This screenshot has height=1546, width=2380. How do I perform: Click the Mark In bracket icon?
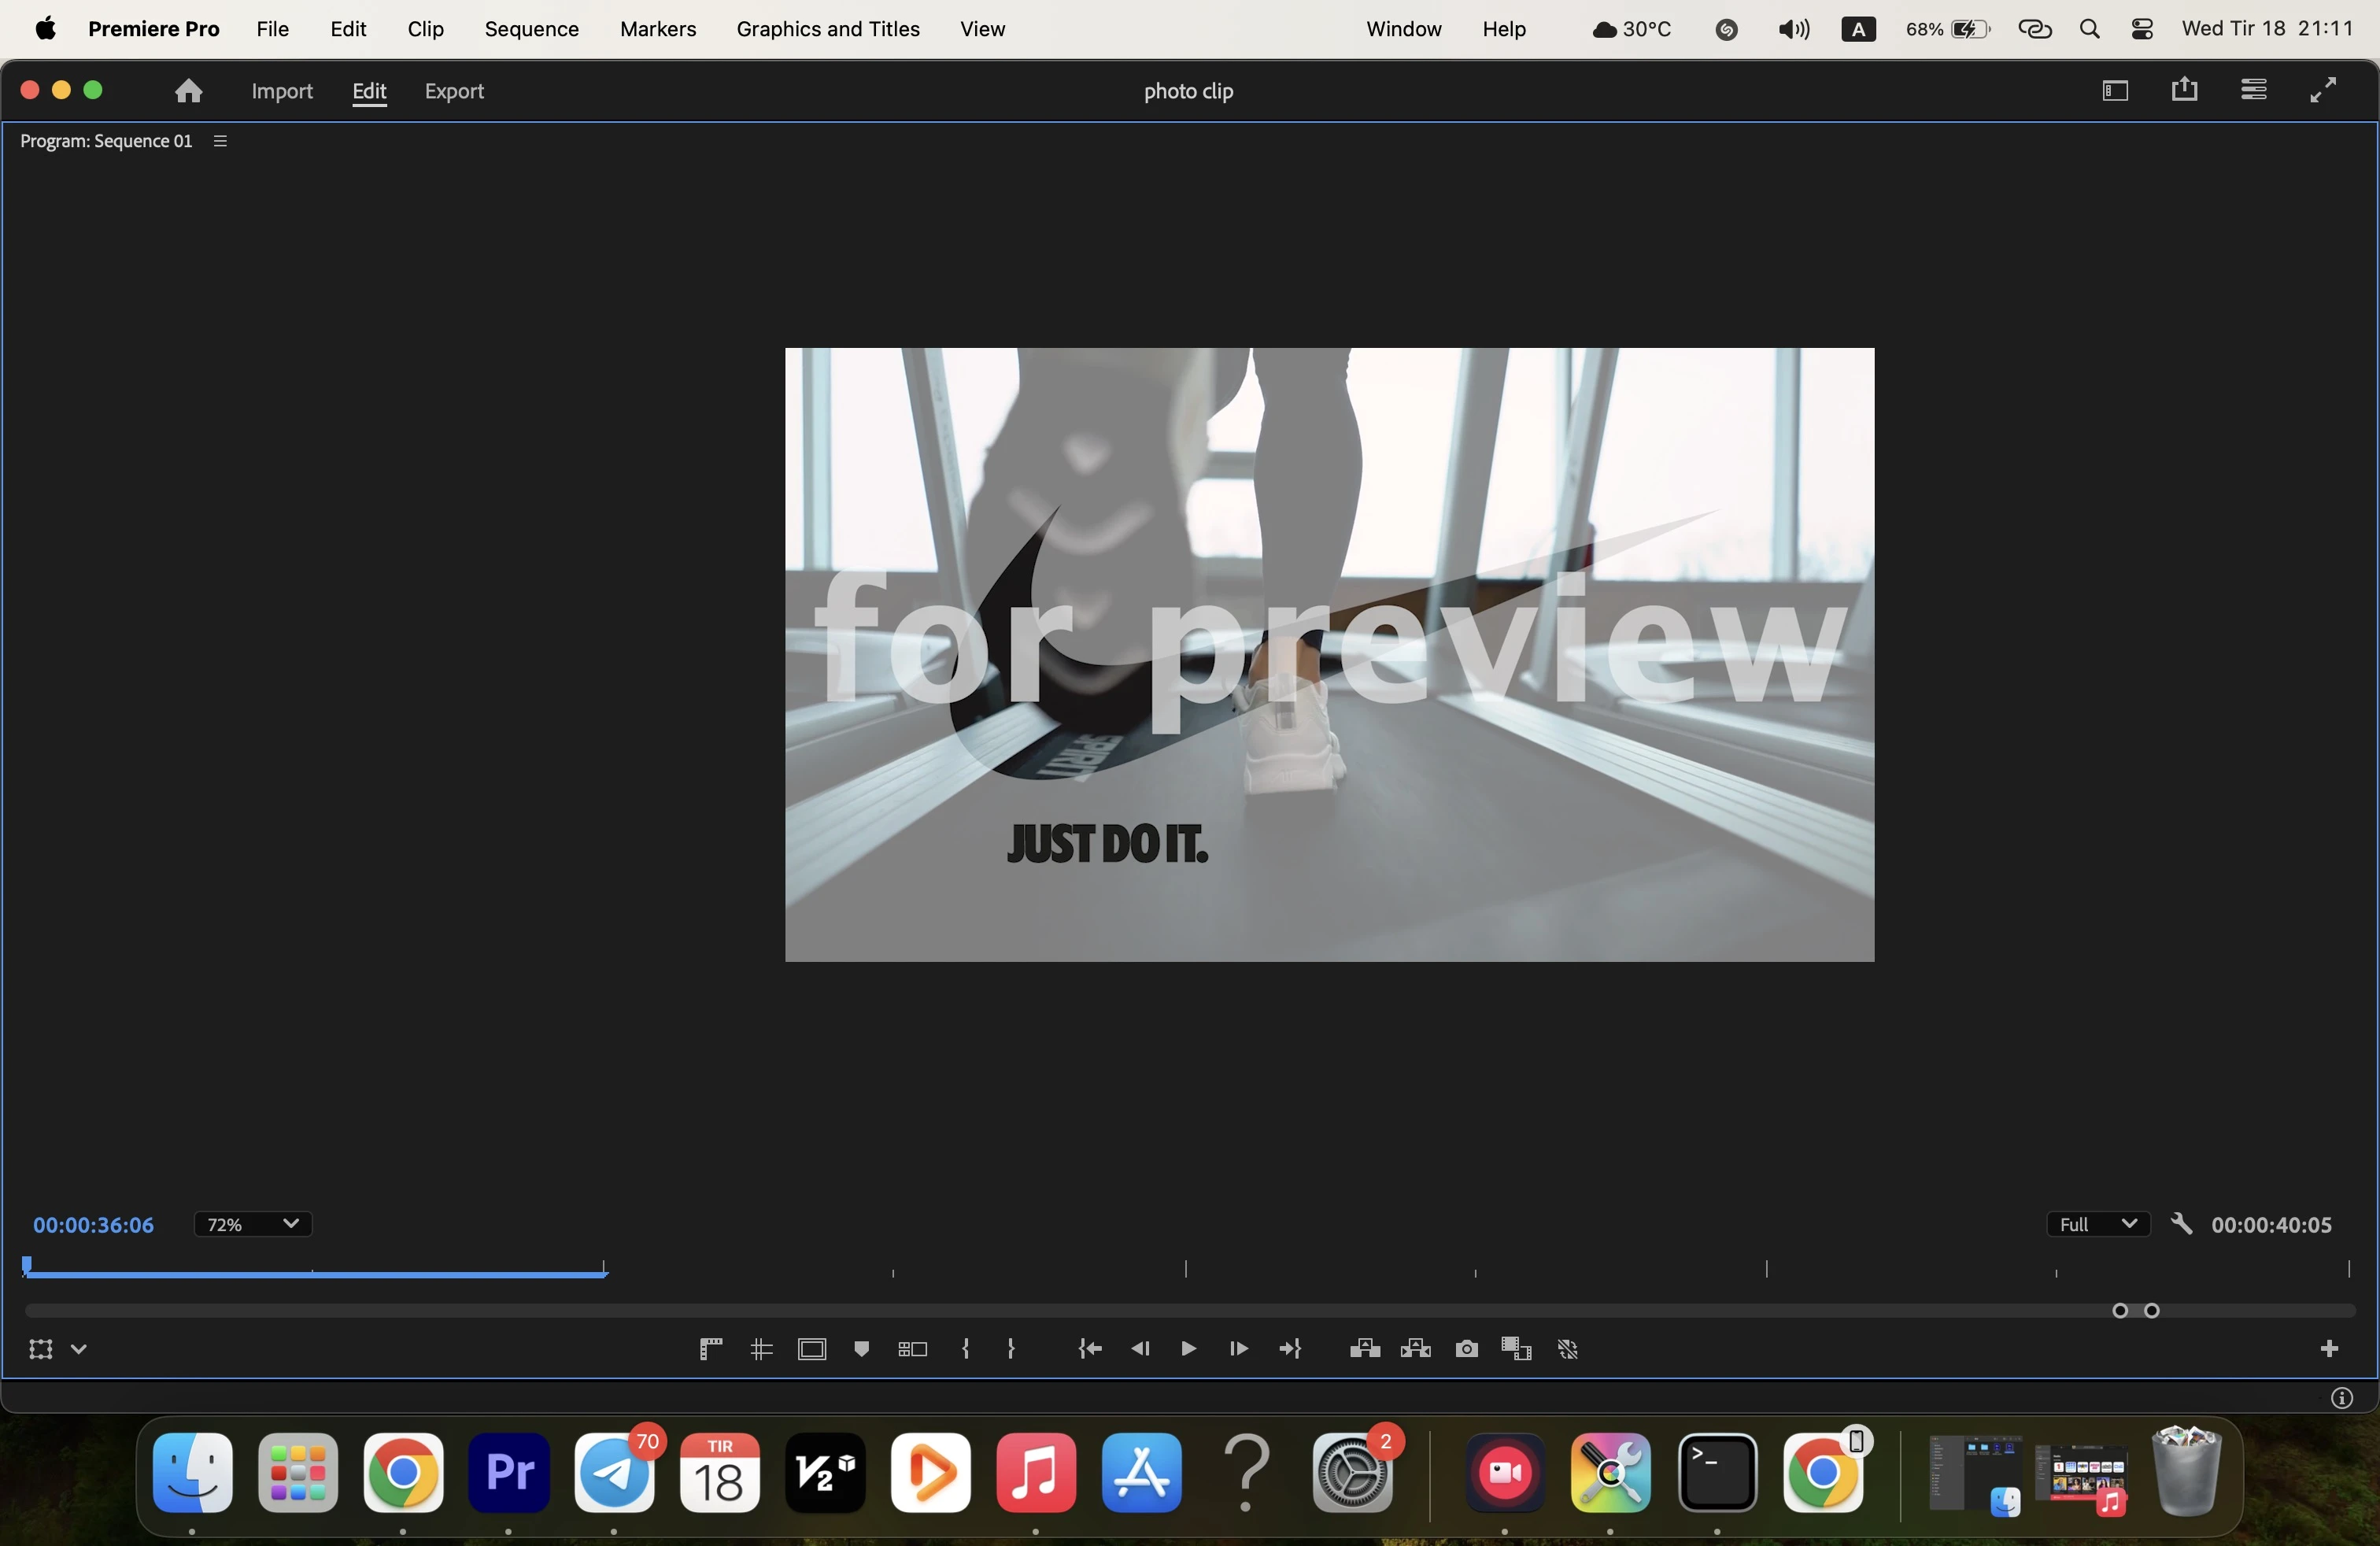pos(965,1349)
